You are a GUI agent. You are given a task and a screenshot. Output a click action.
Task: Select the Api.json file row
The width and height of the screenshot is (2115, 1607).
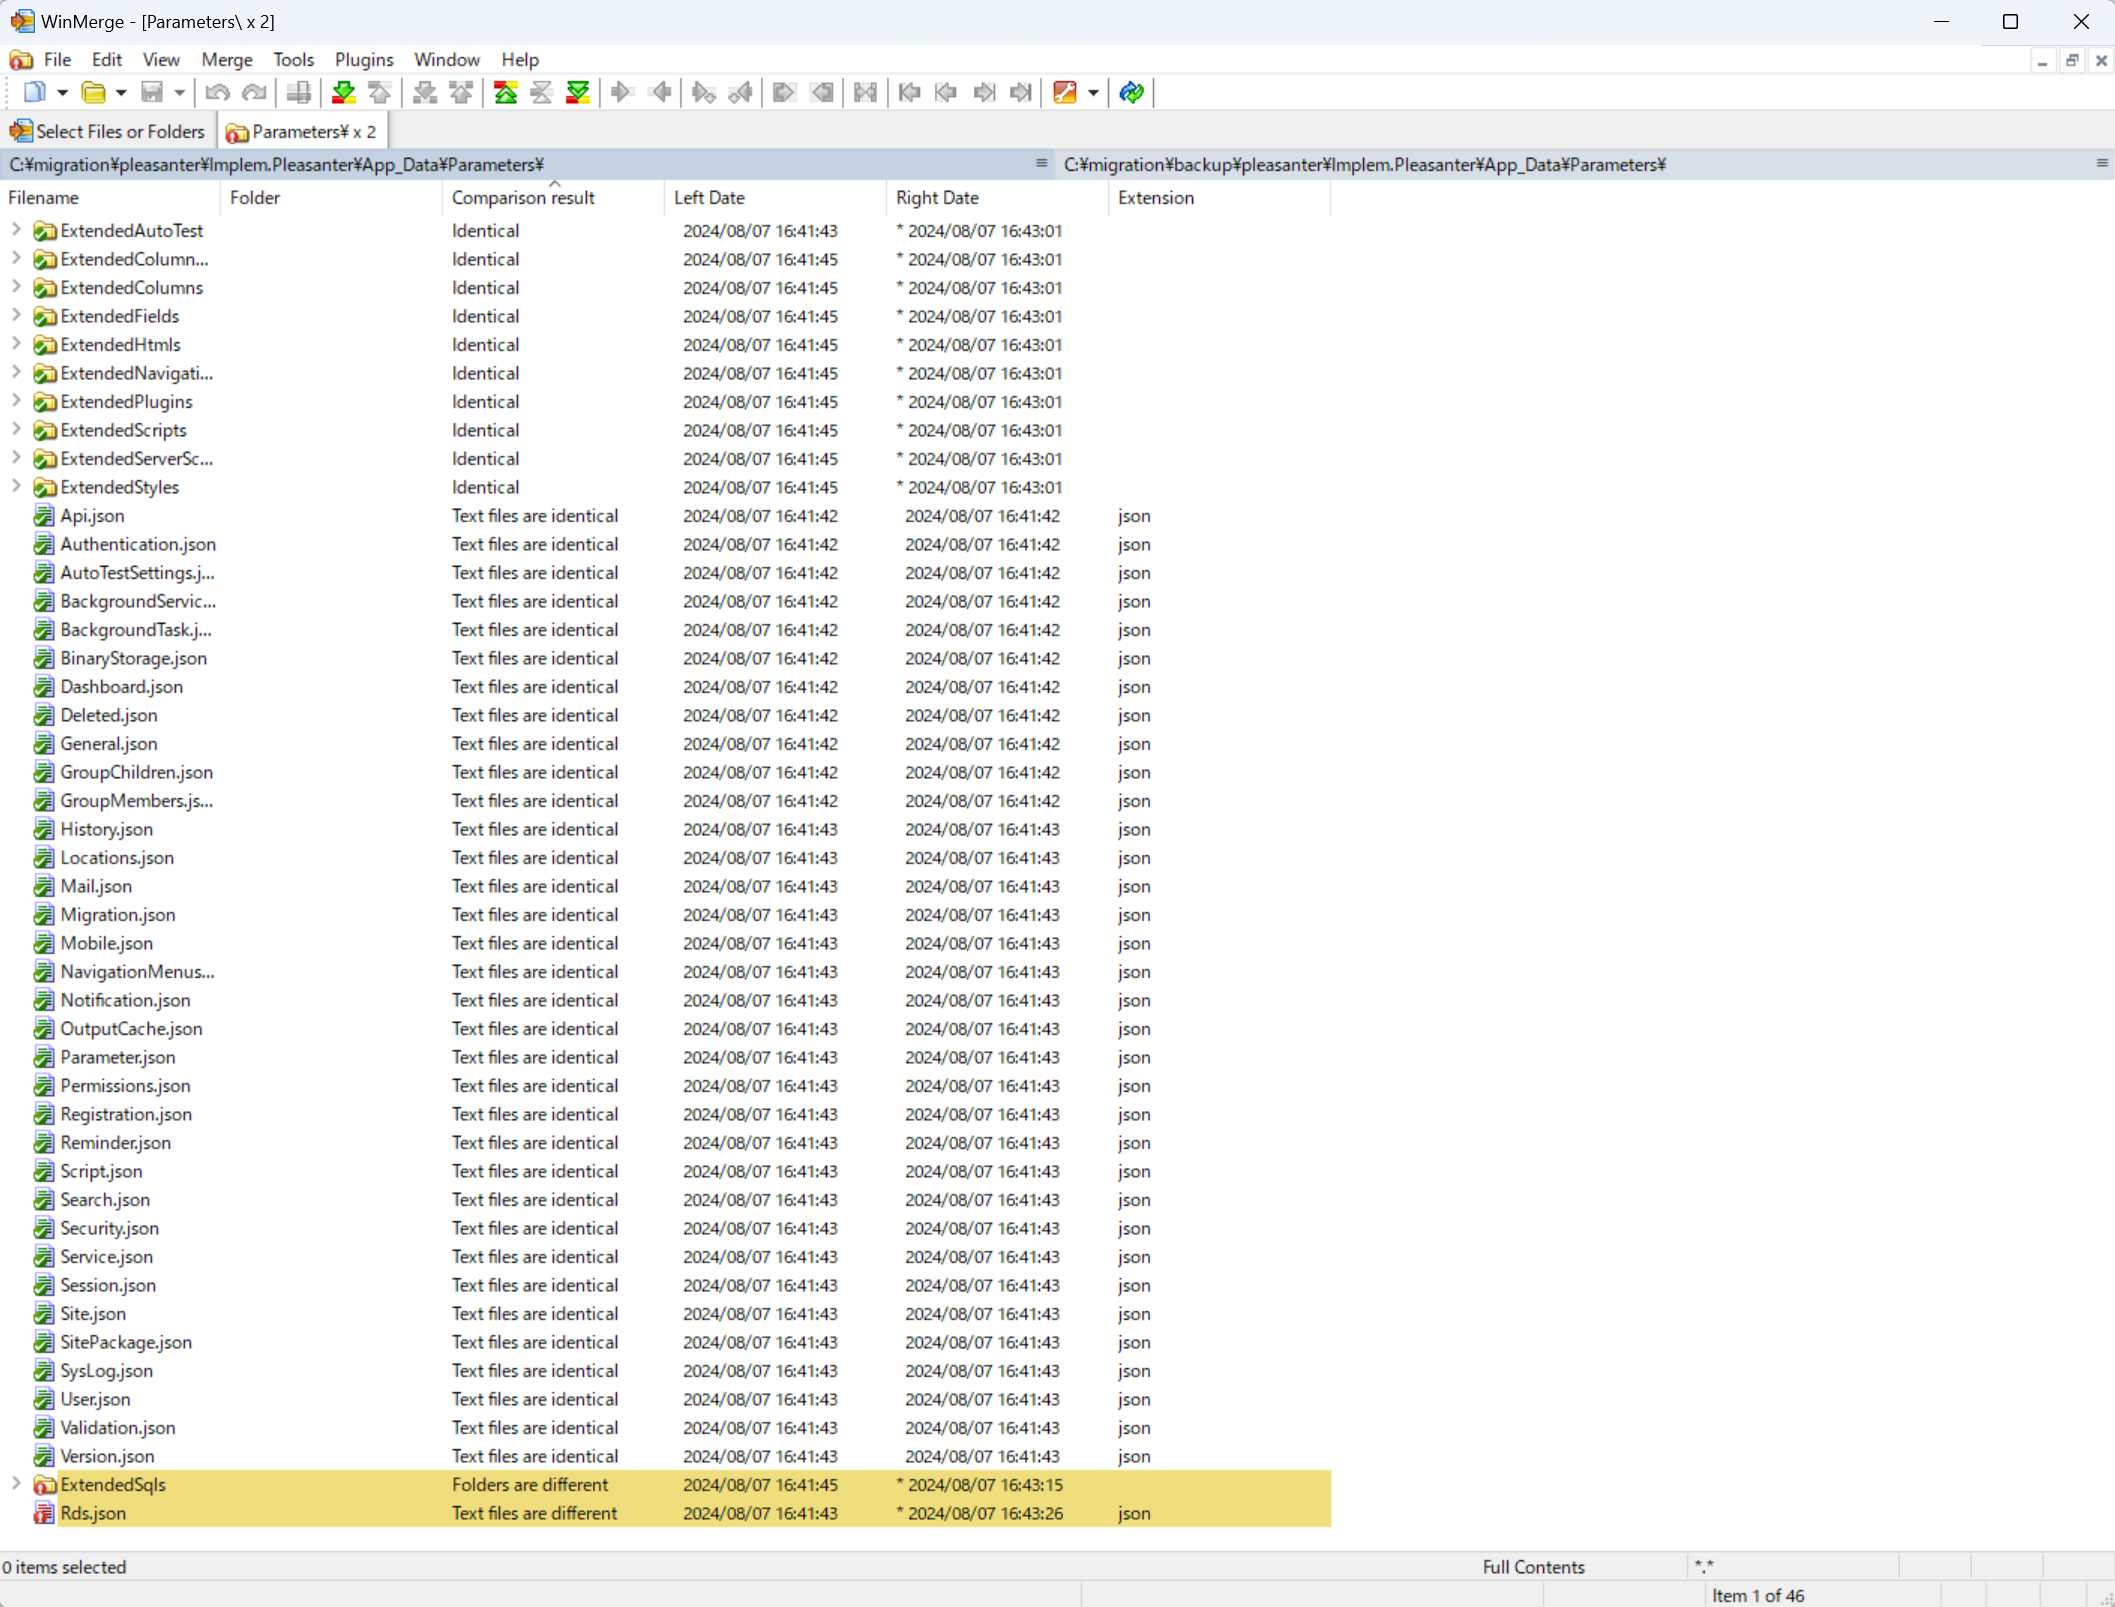coord(665,516)
